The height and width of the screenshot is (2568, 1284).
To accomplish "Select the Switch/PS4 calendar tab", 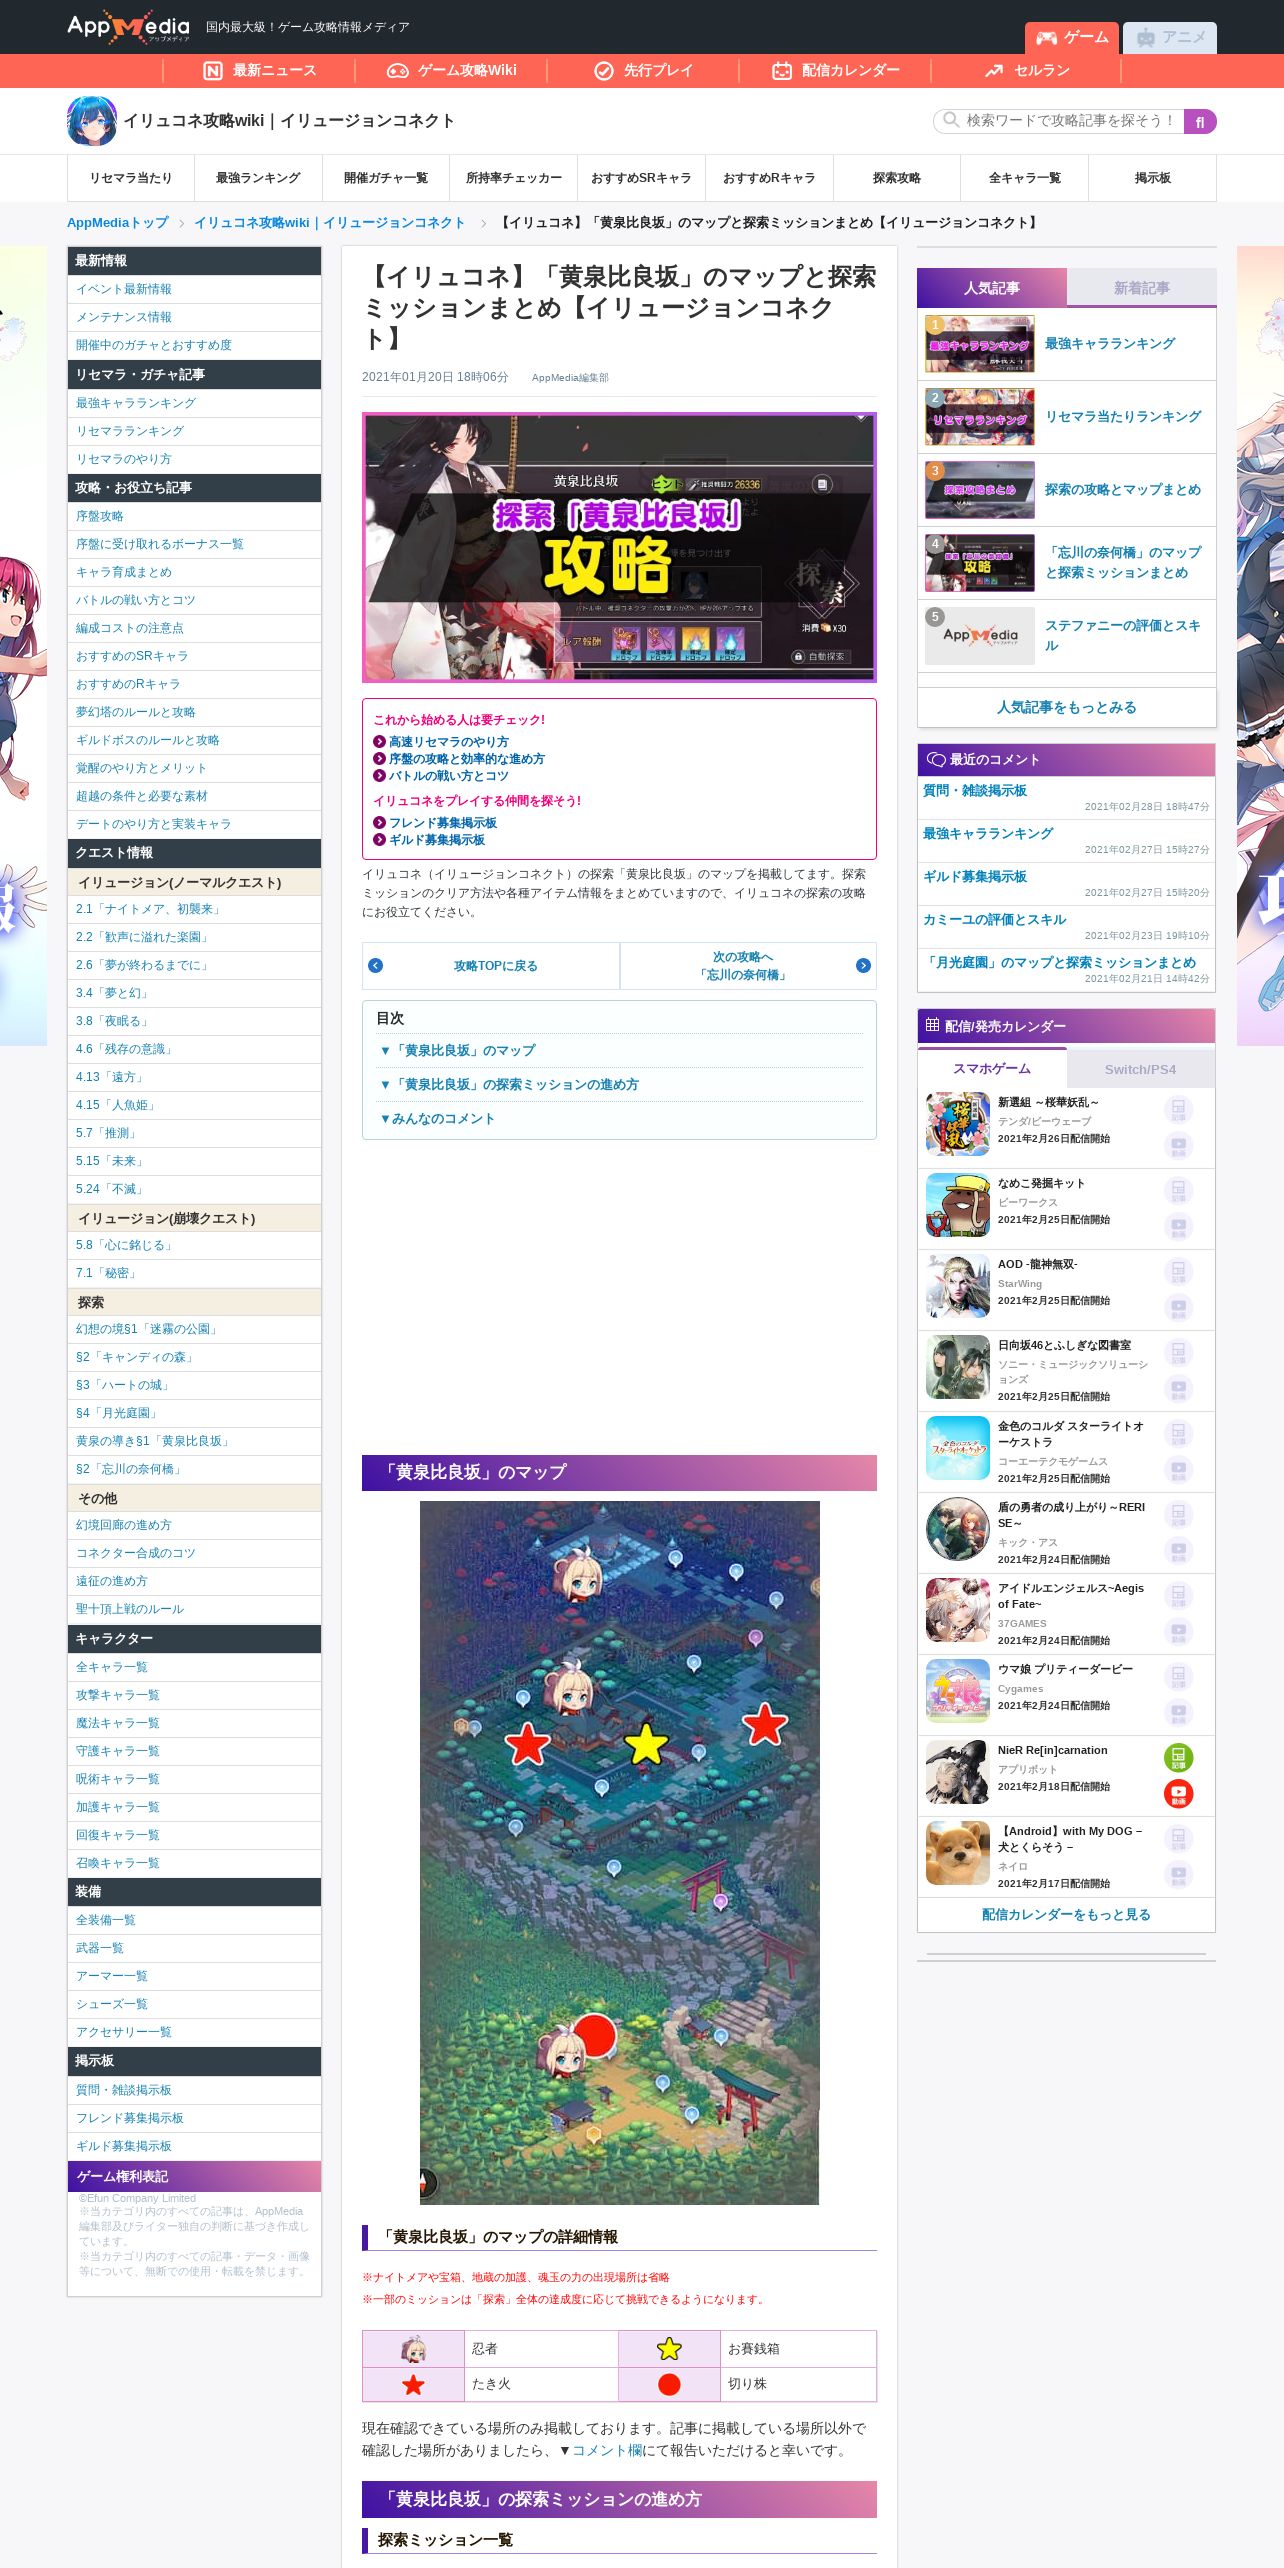I will click(x=1141, y=1069).
